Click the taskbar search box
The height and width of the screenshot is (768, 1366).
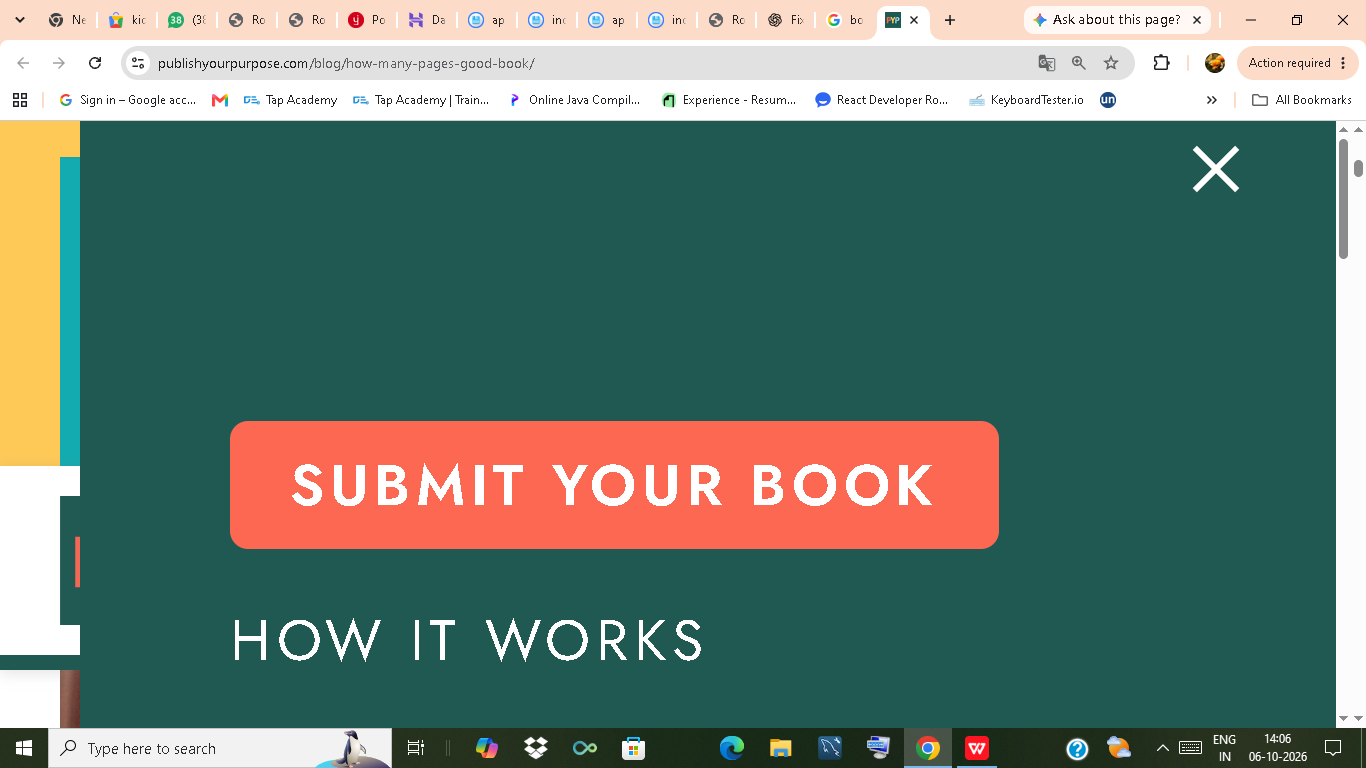pyautogui.click(x=220, y=748)
